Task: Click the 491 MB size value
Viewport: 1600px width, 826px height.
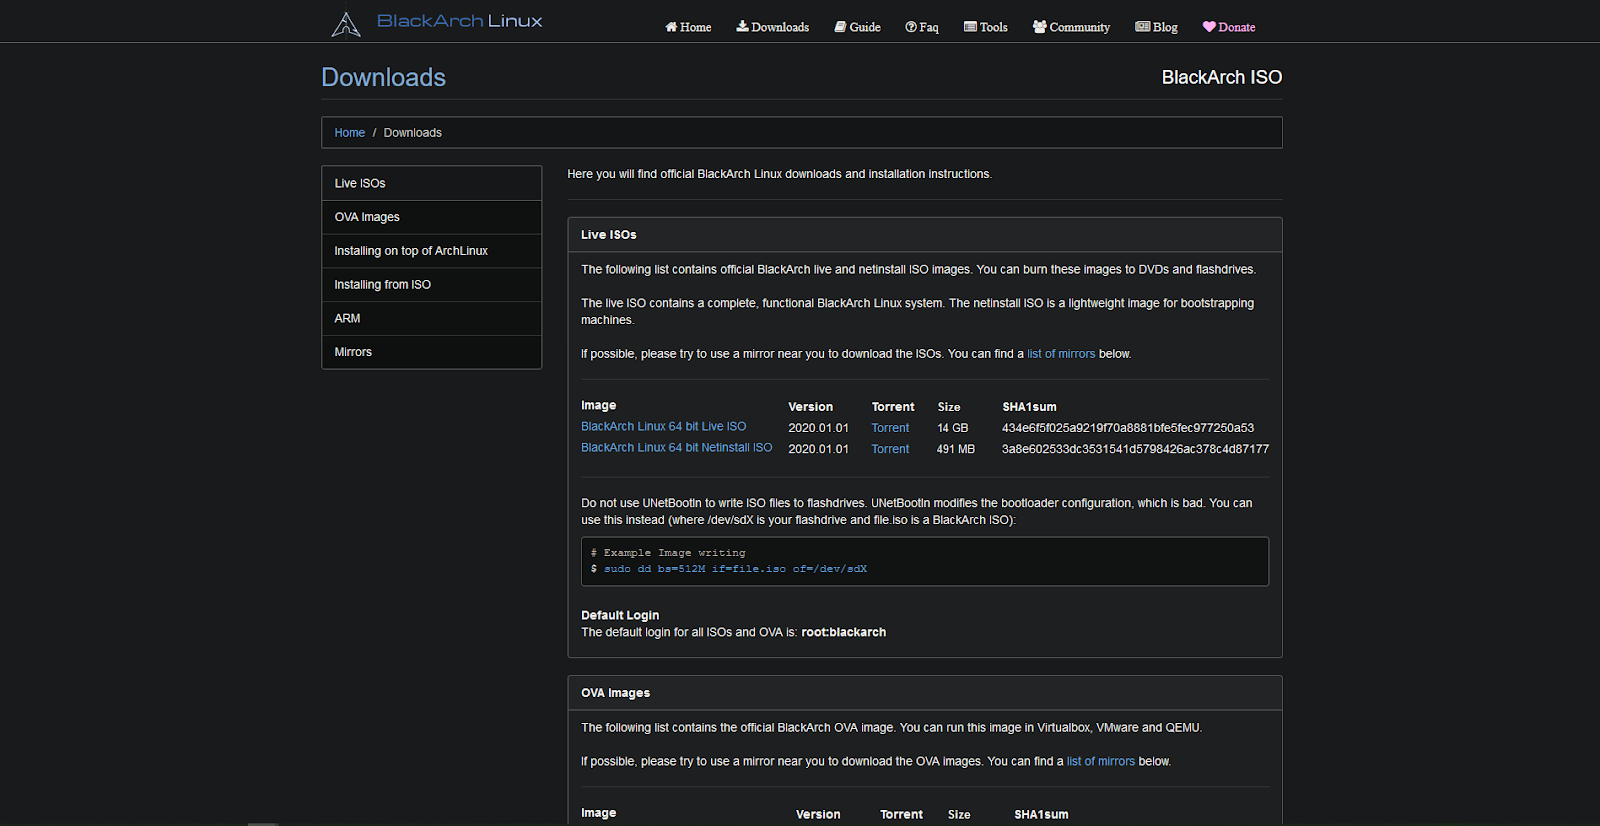Action: point(956,449)
